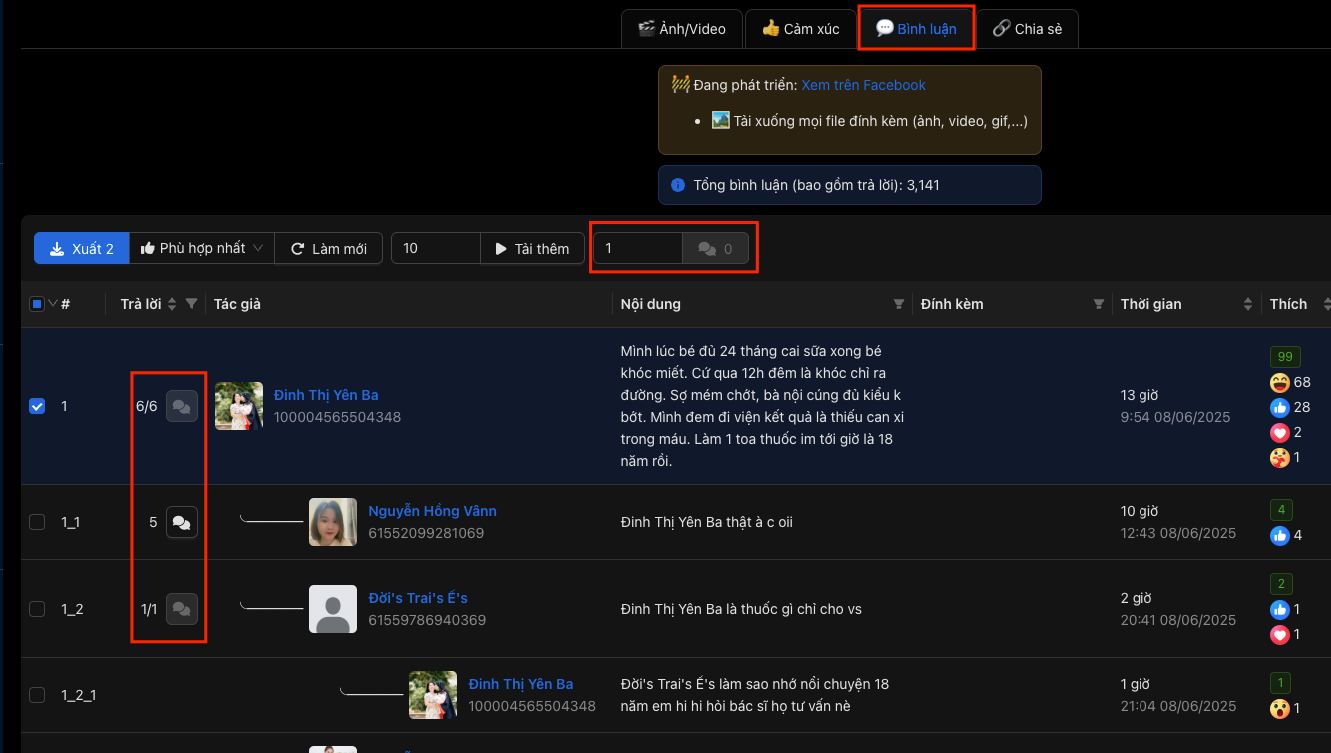Click the default avatar of Đời's Trai's É's
1331x753 pixels.
[x=333, y=609]
